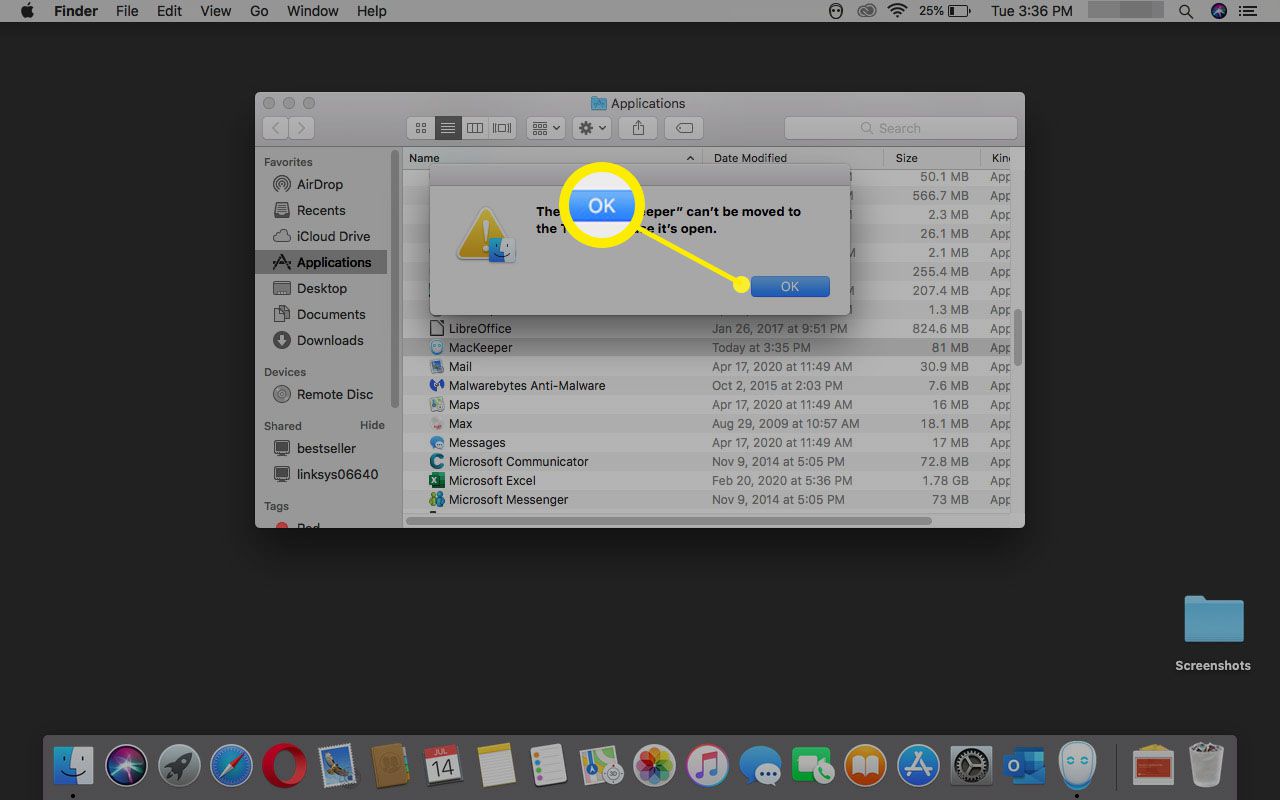Open Launchpad from the Dock

179,766
